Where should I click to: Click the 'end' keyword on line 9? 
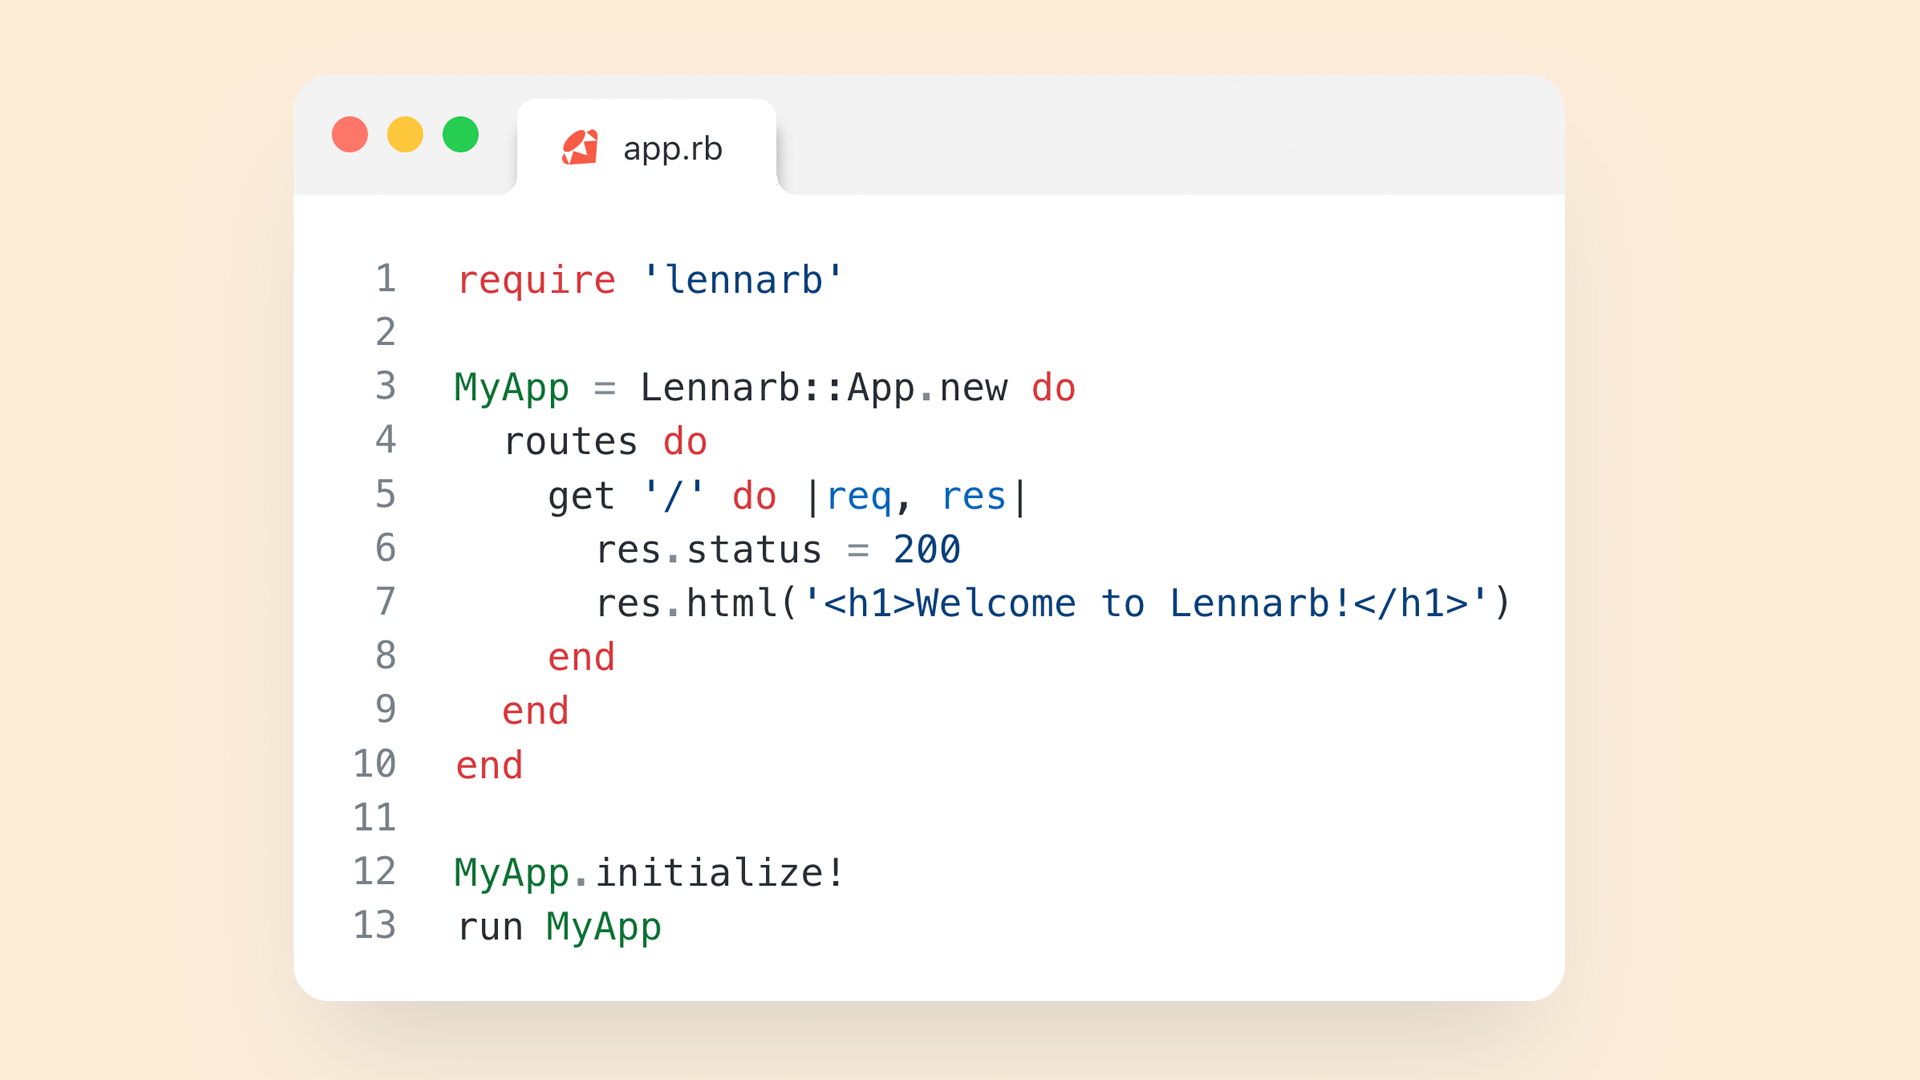coord(535,711)
